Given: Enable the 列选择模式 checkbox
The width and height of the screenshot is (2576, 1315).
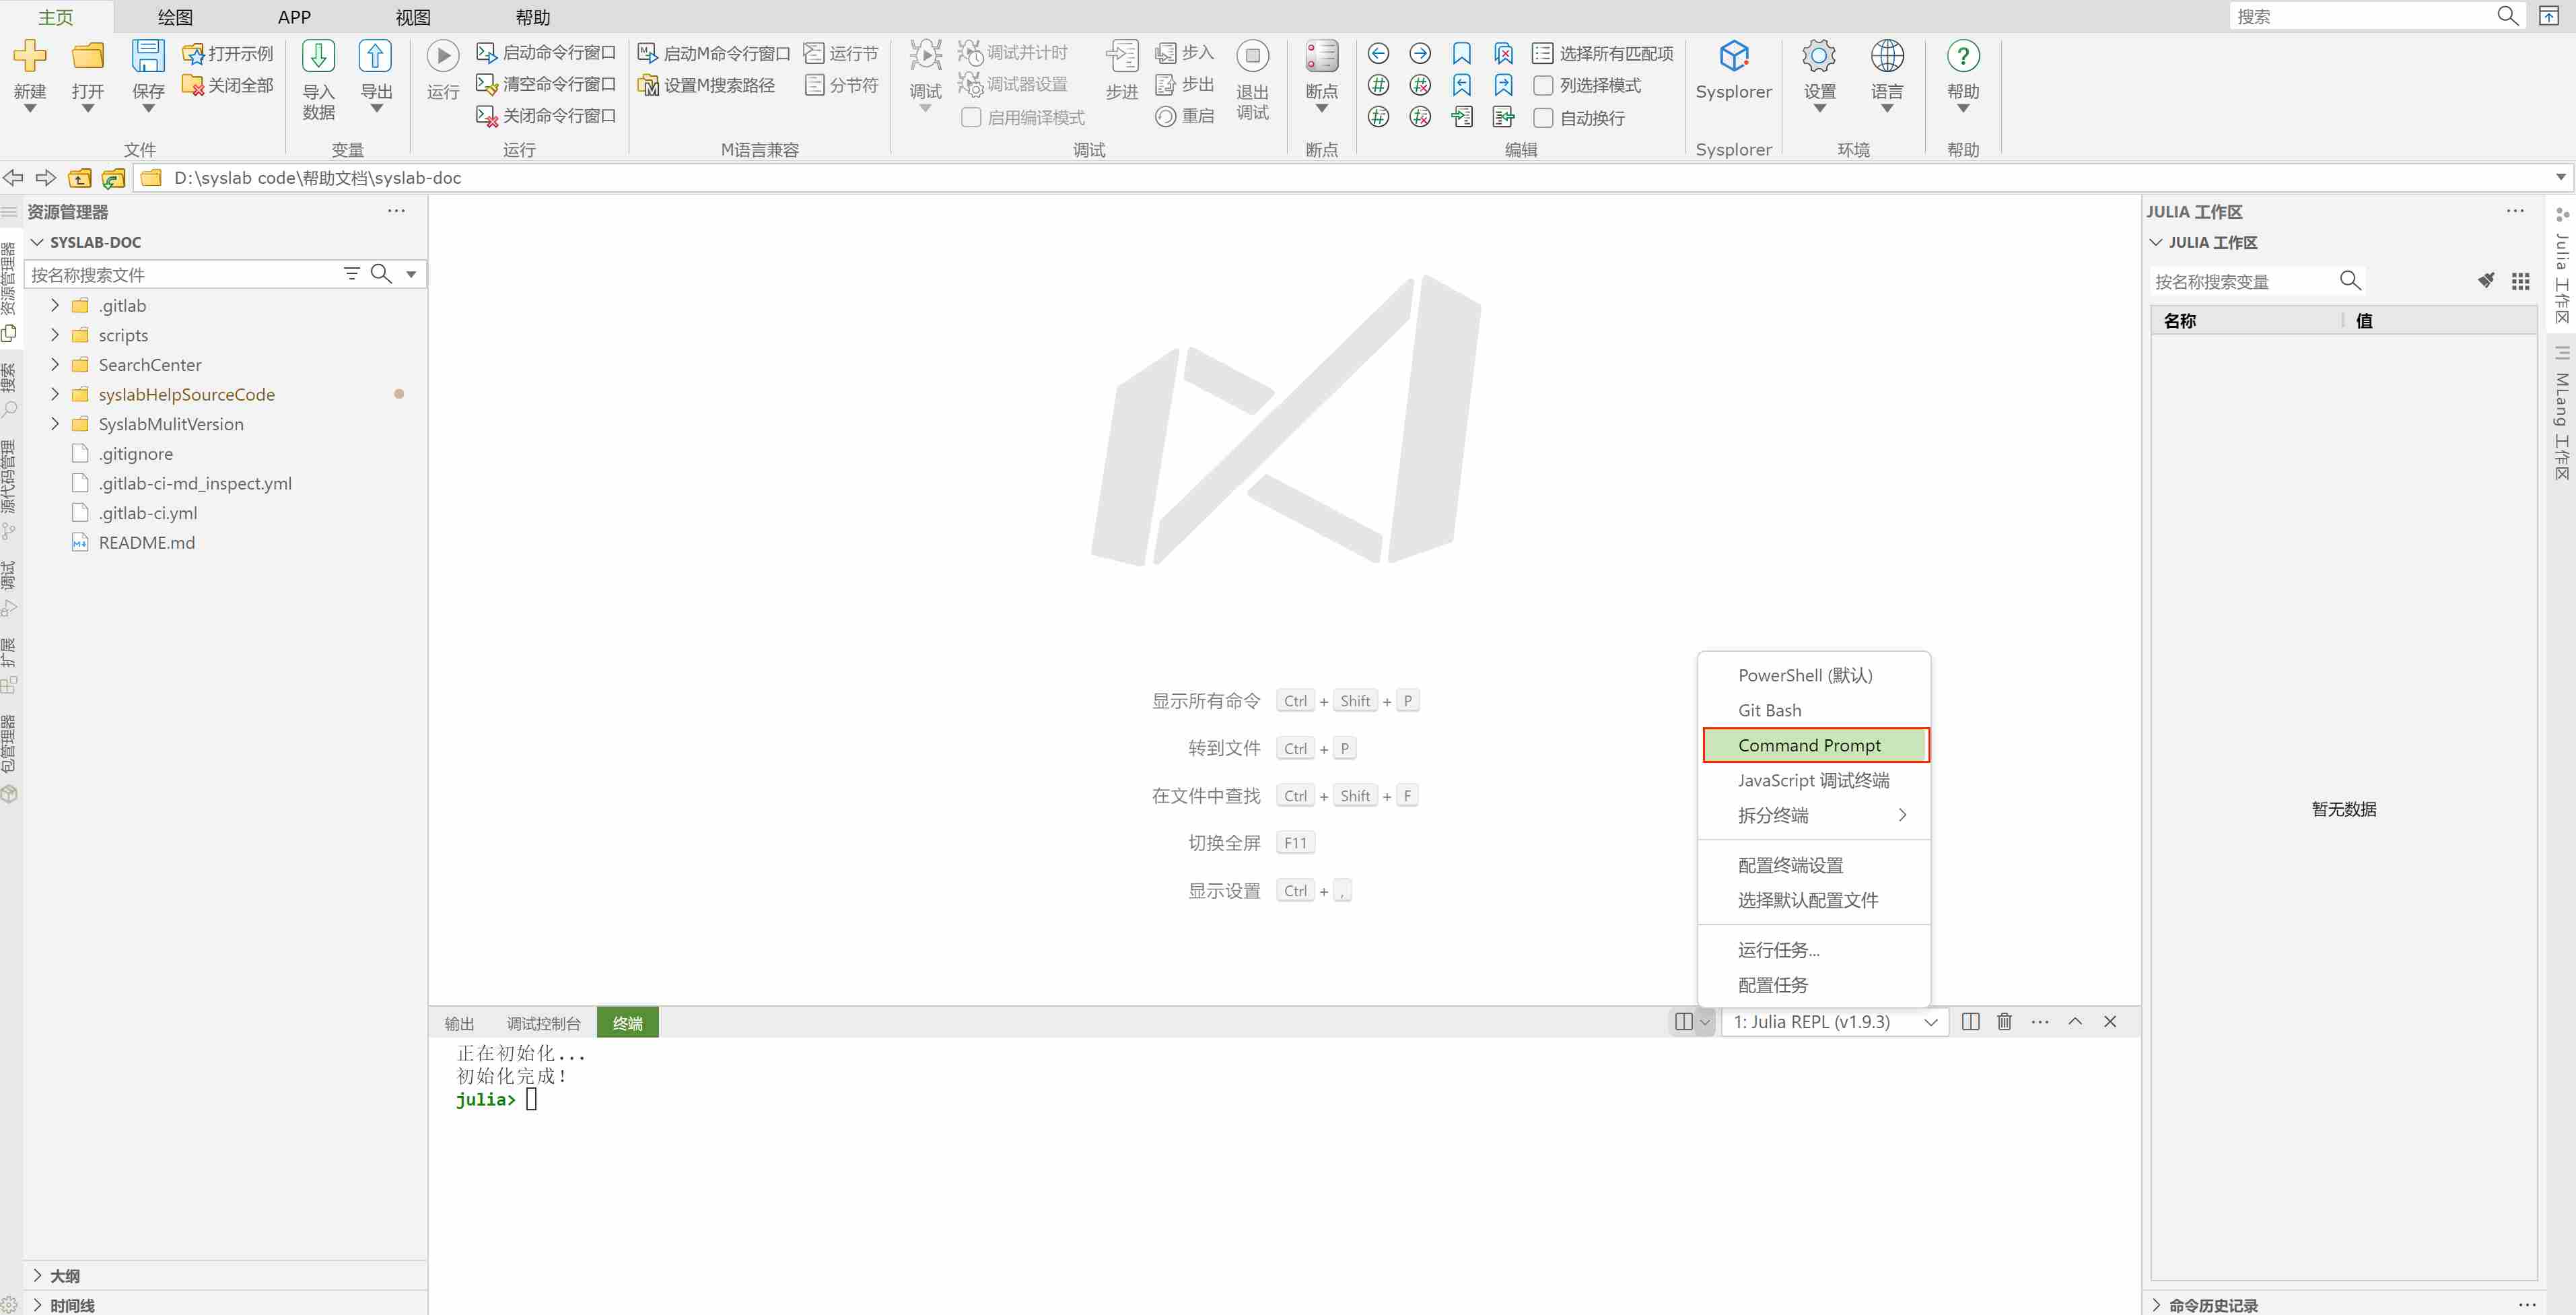Looking at the screenshot, I should coord(1543,85).
